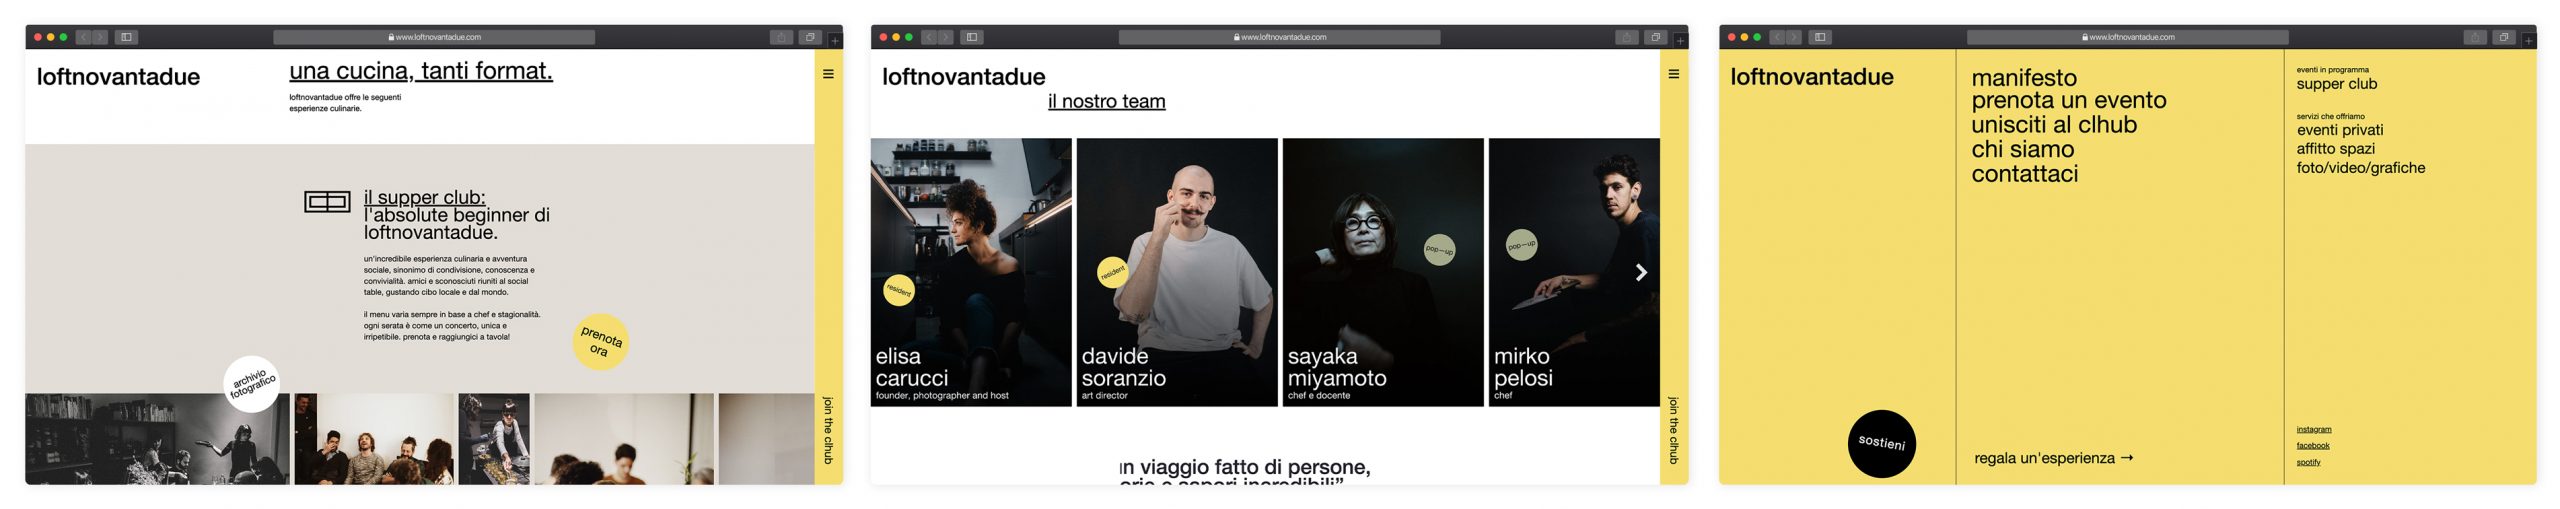Select contattaci menu item

tap(2024, 174)
